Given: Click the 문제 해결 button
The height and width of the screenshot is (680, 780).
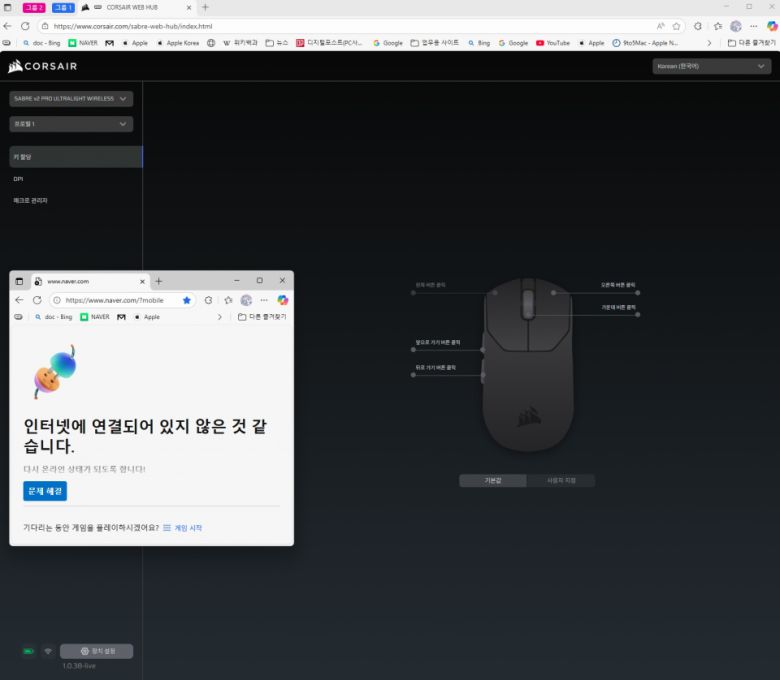Looking at the screenshot, I should point(45,491).
